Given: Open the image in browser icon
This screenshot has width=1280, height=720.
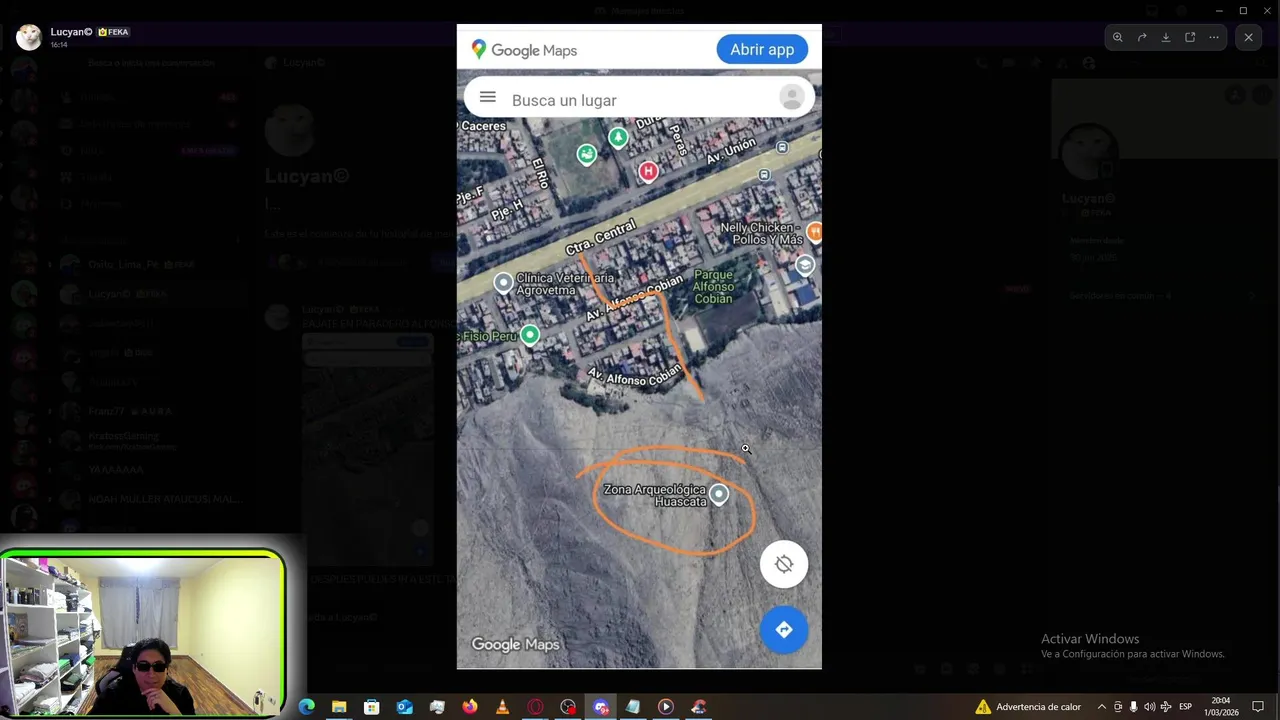Looking at the screenshot, I should (1190, 37).
